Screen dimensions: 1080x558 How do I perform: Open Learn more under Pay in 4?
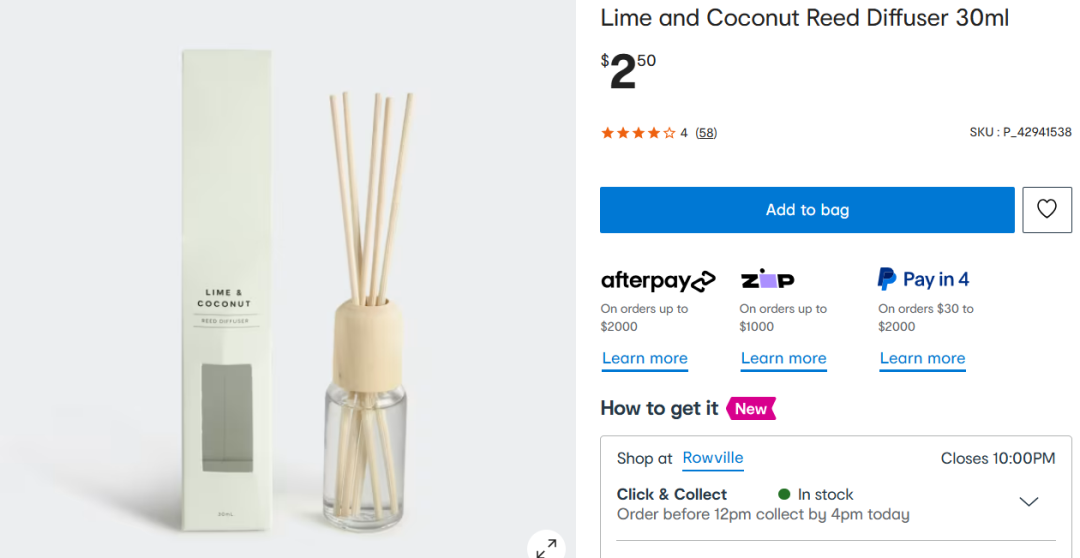[x=922, y=358]
